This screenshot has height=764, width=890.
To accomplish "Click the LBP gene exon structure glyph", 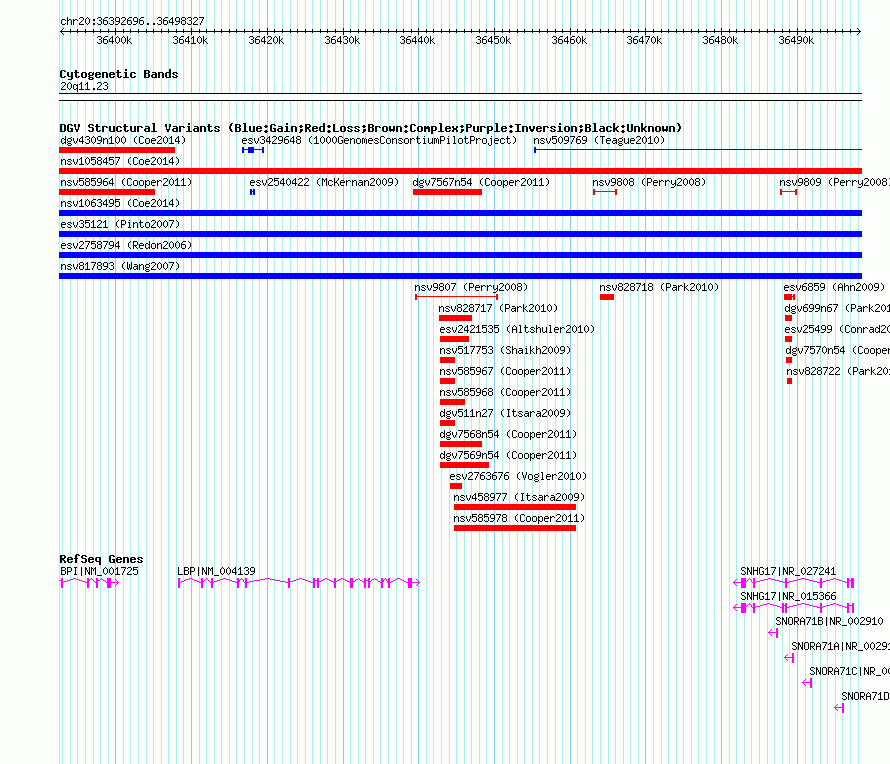I will 299,582.
